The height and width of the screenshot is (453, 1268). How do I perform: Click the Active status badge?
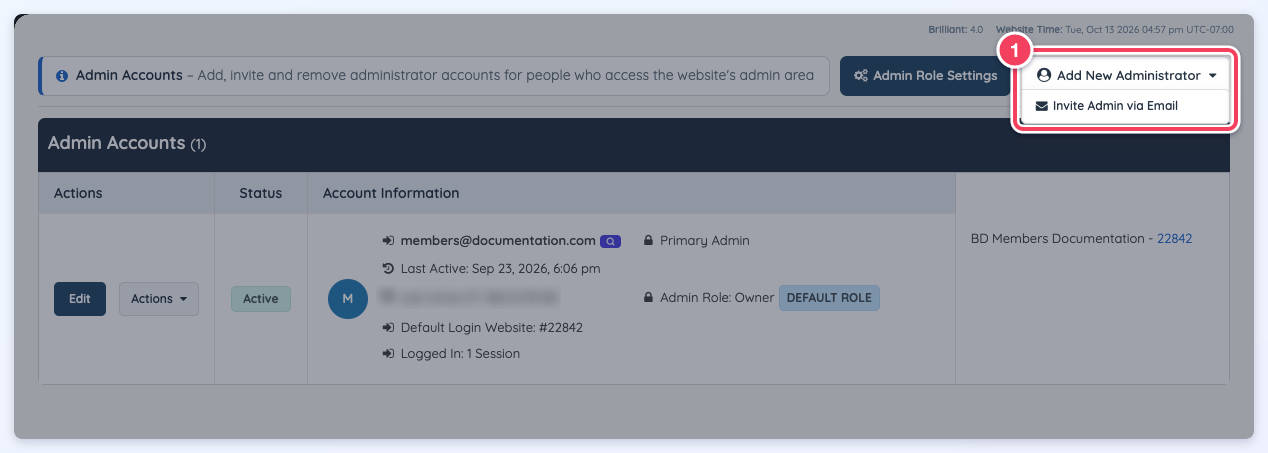[x=261, y=298]
